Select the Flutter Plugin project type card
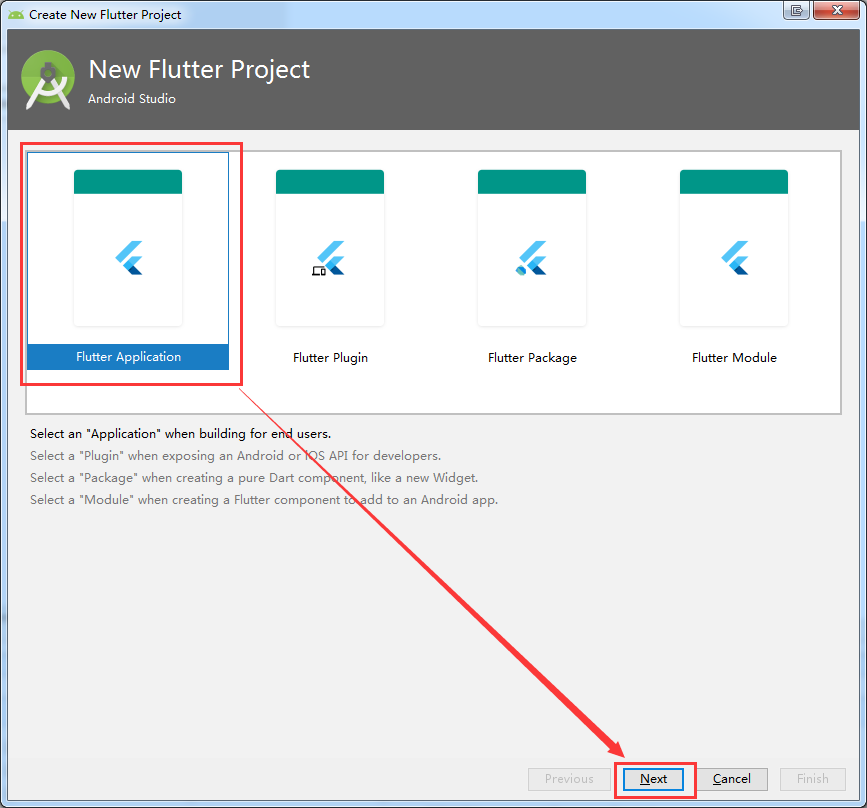This screenshot has width=867, height=808. tap(330, 260)
